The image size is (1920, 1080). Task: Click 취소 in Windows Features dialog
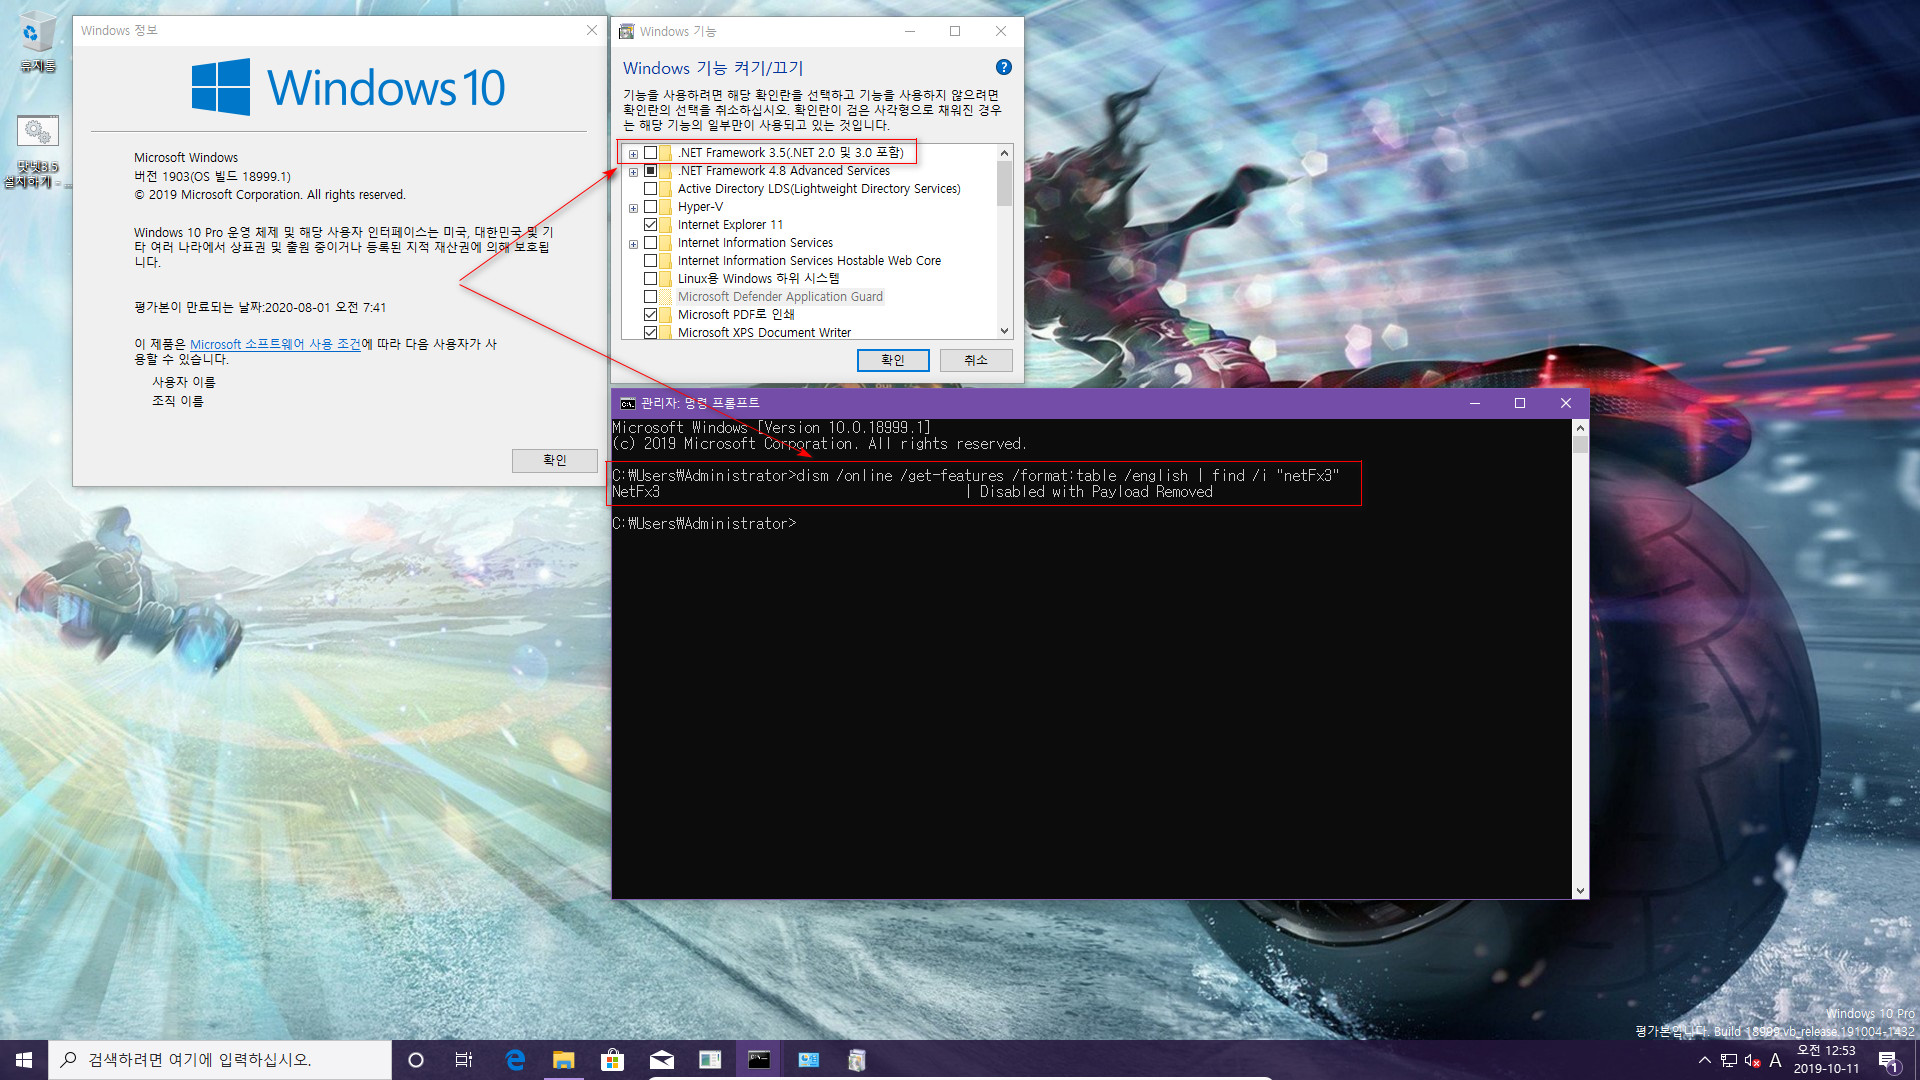976,360
